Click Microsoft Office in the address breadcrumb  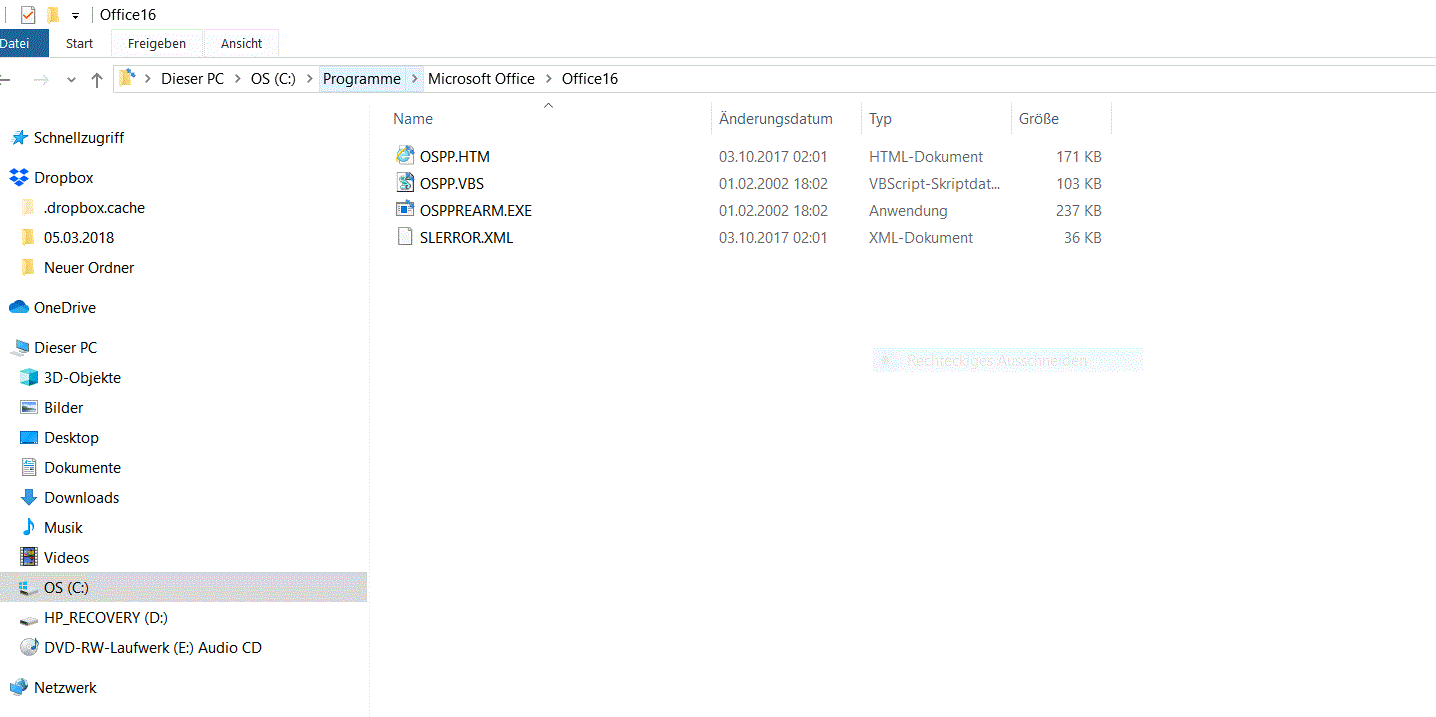point(481,79)
